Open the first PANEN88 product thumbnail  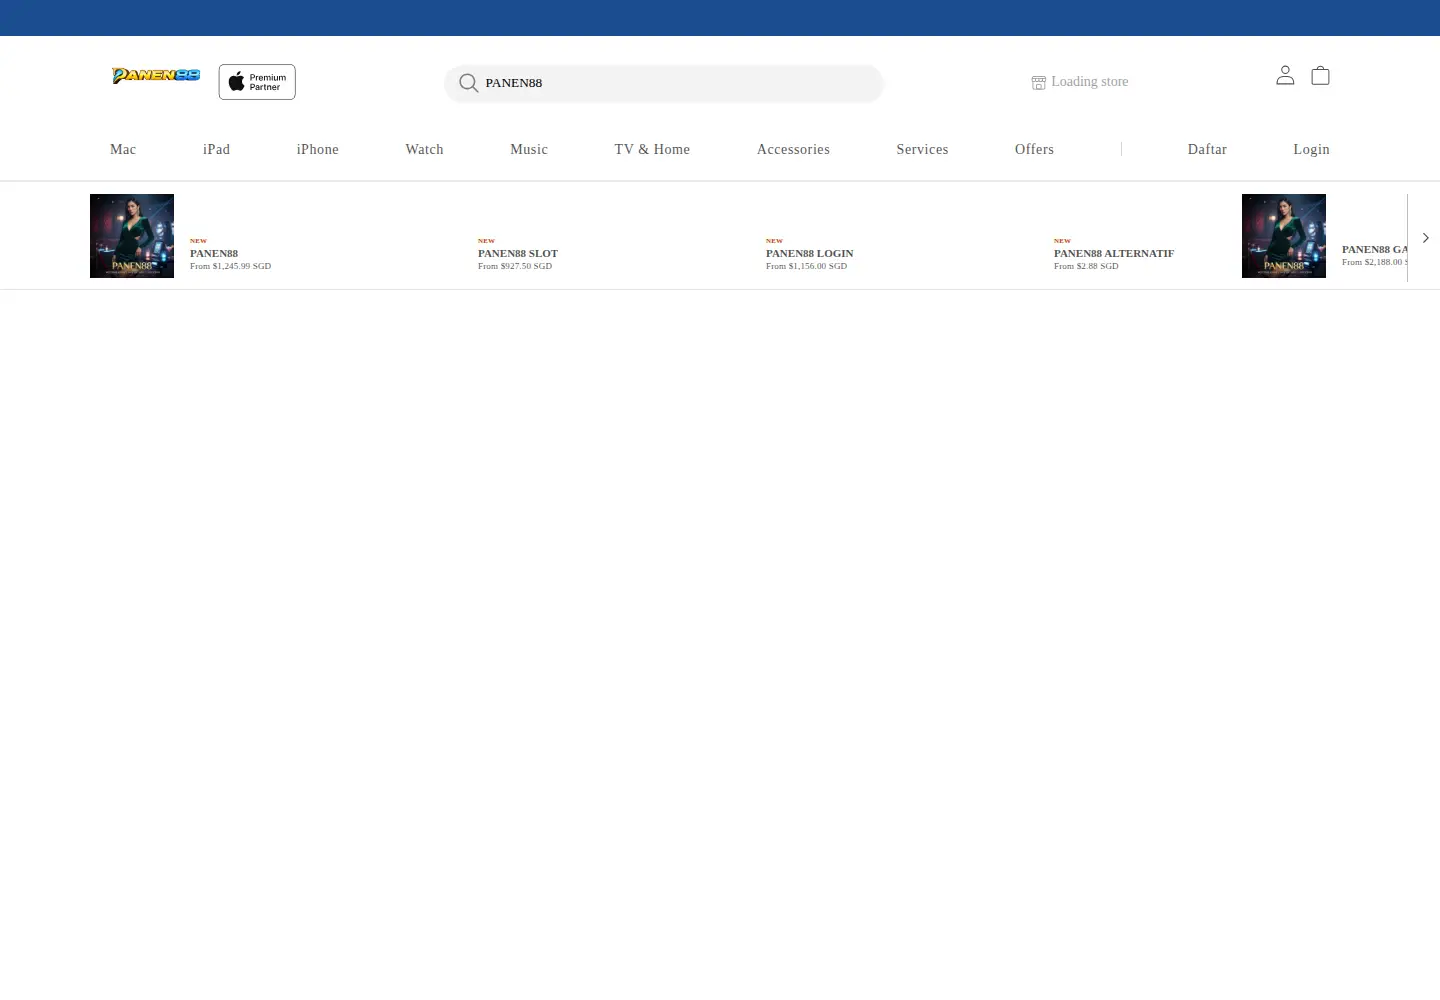[x=132, y=236]
